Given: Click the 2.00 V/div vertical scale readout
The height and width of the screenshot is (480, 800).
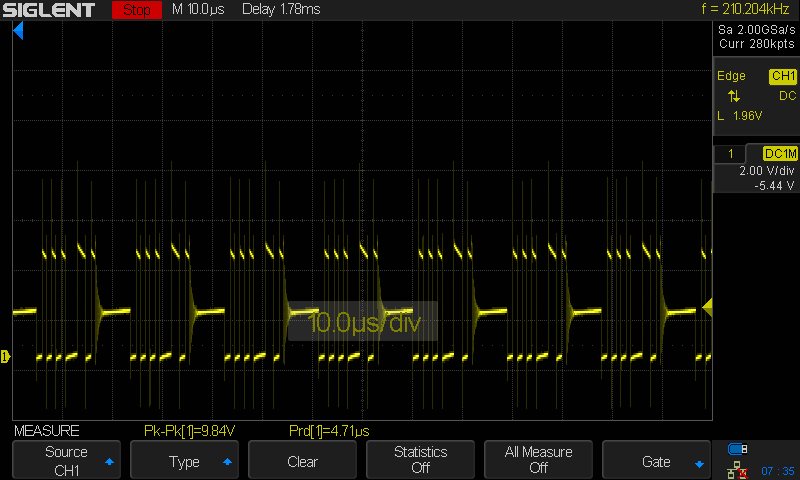Looking at the screenshot, I should tap(766, 171).
